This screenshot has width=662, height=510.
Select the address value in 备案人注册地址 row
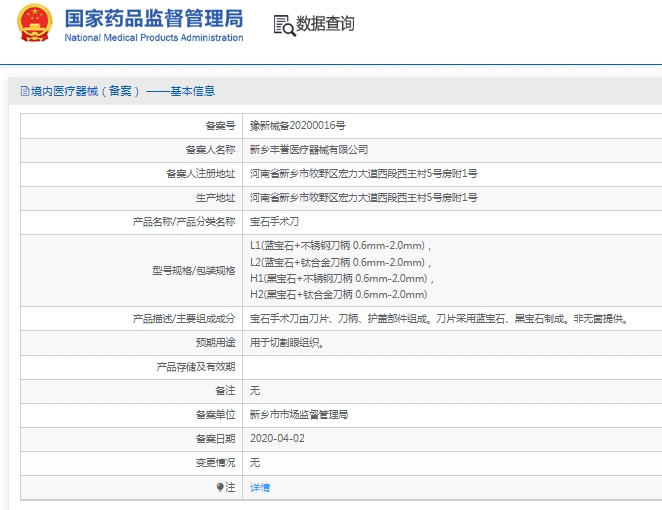(x=364, y=174)
